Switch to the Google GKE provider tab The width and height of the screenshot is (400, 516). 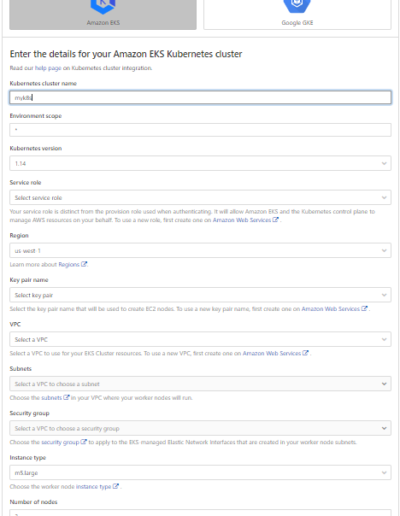click(297, 14)
